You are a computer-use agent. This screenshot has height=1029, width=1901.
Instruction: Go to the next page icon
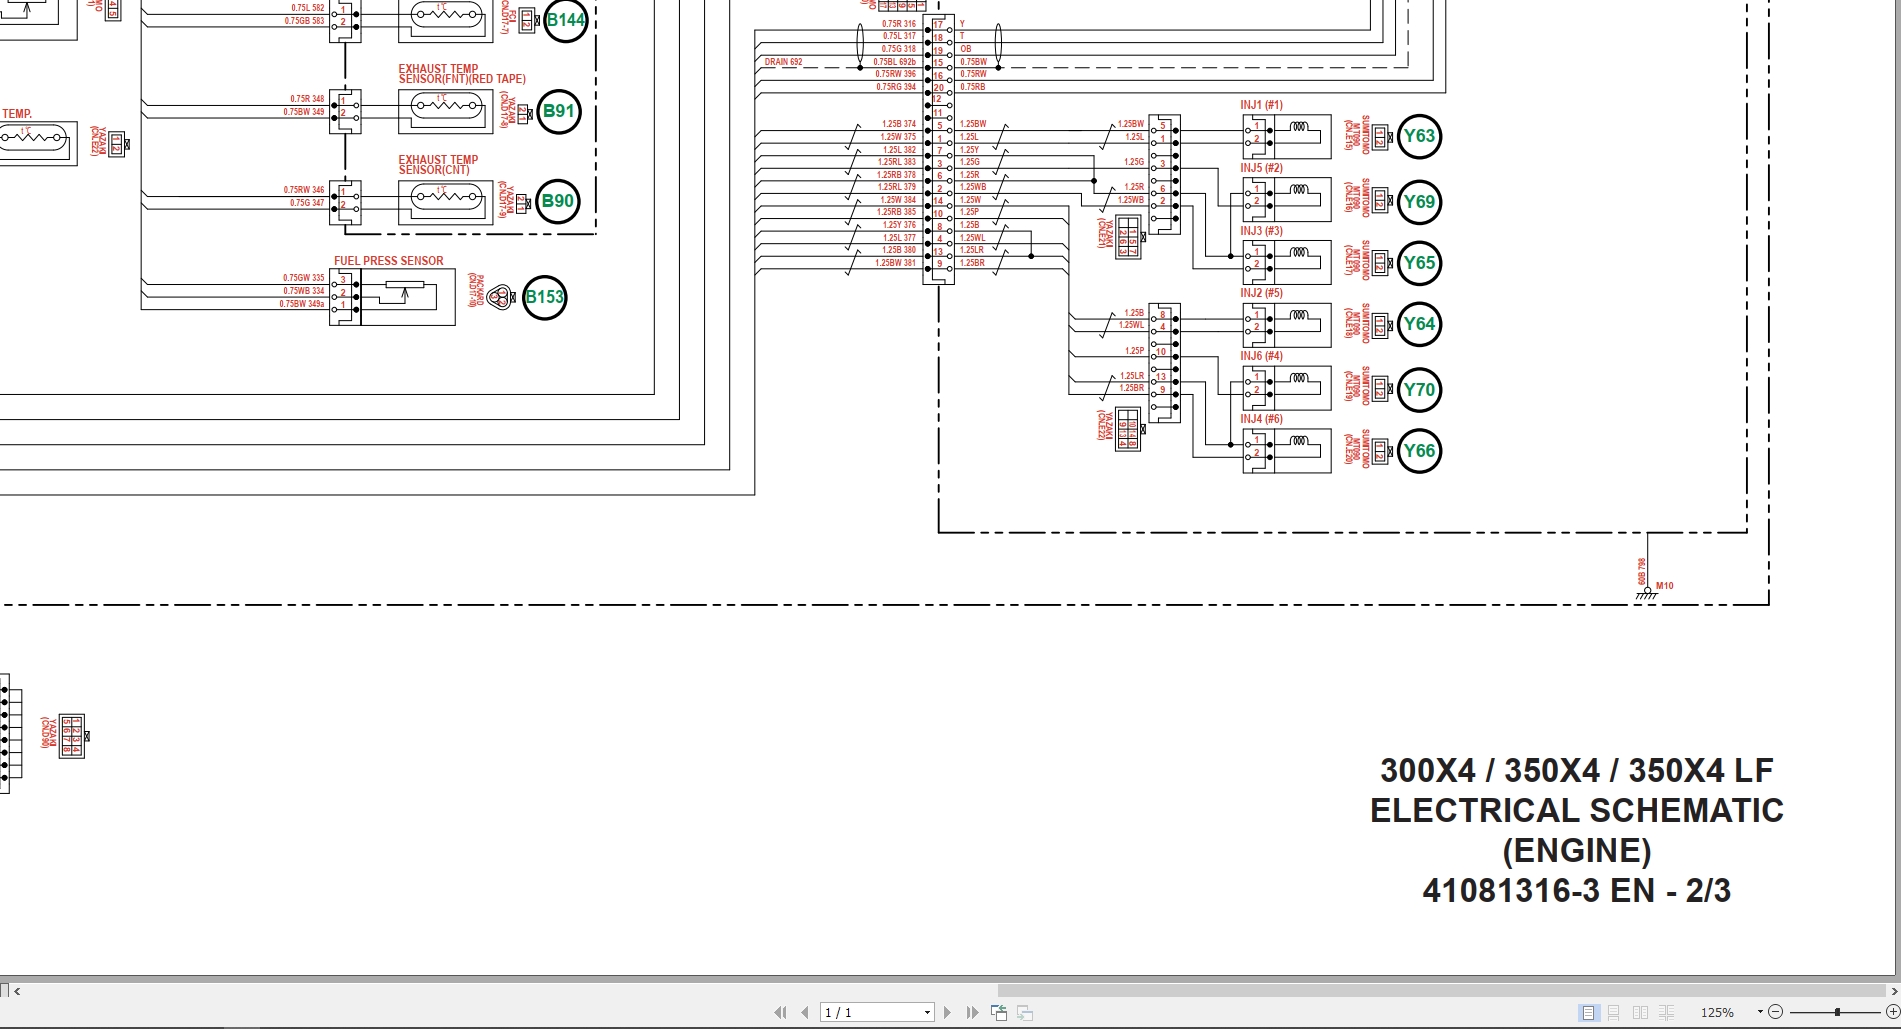coord(948,1012)
